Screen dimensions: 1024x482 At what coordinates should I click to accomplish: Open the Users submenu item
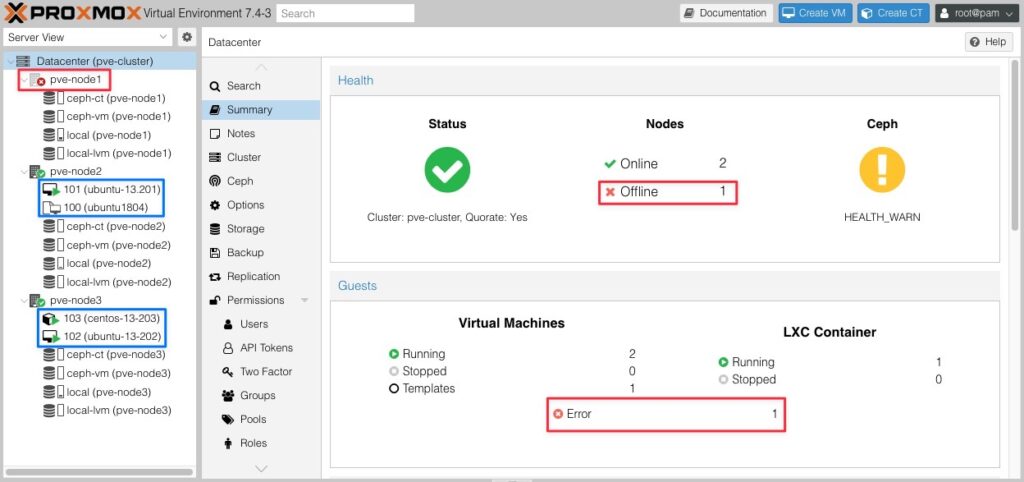tap(261, 324)
